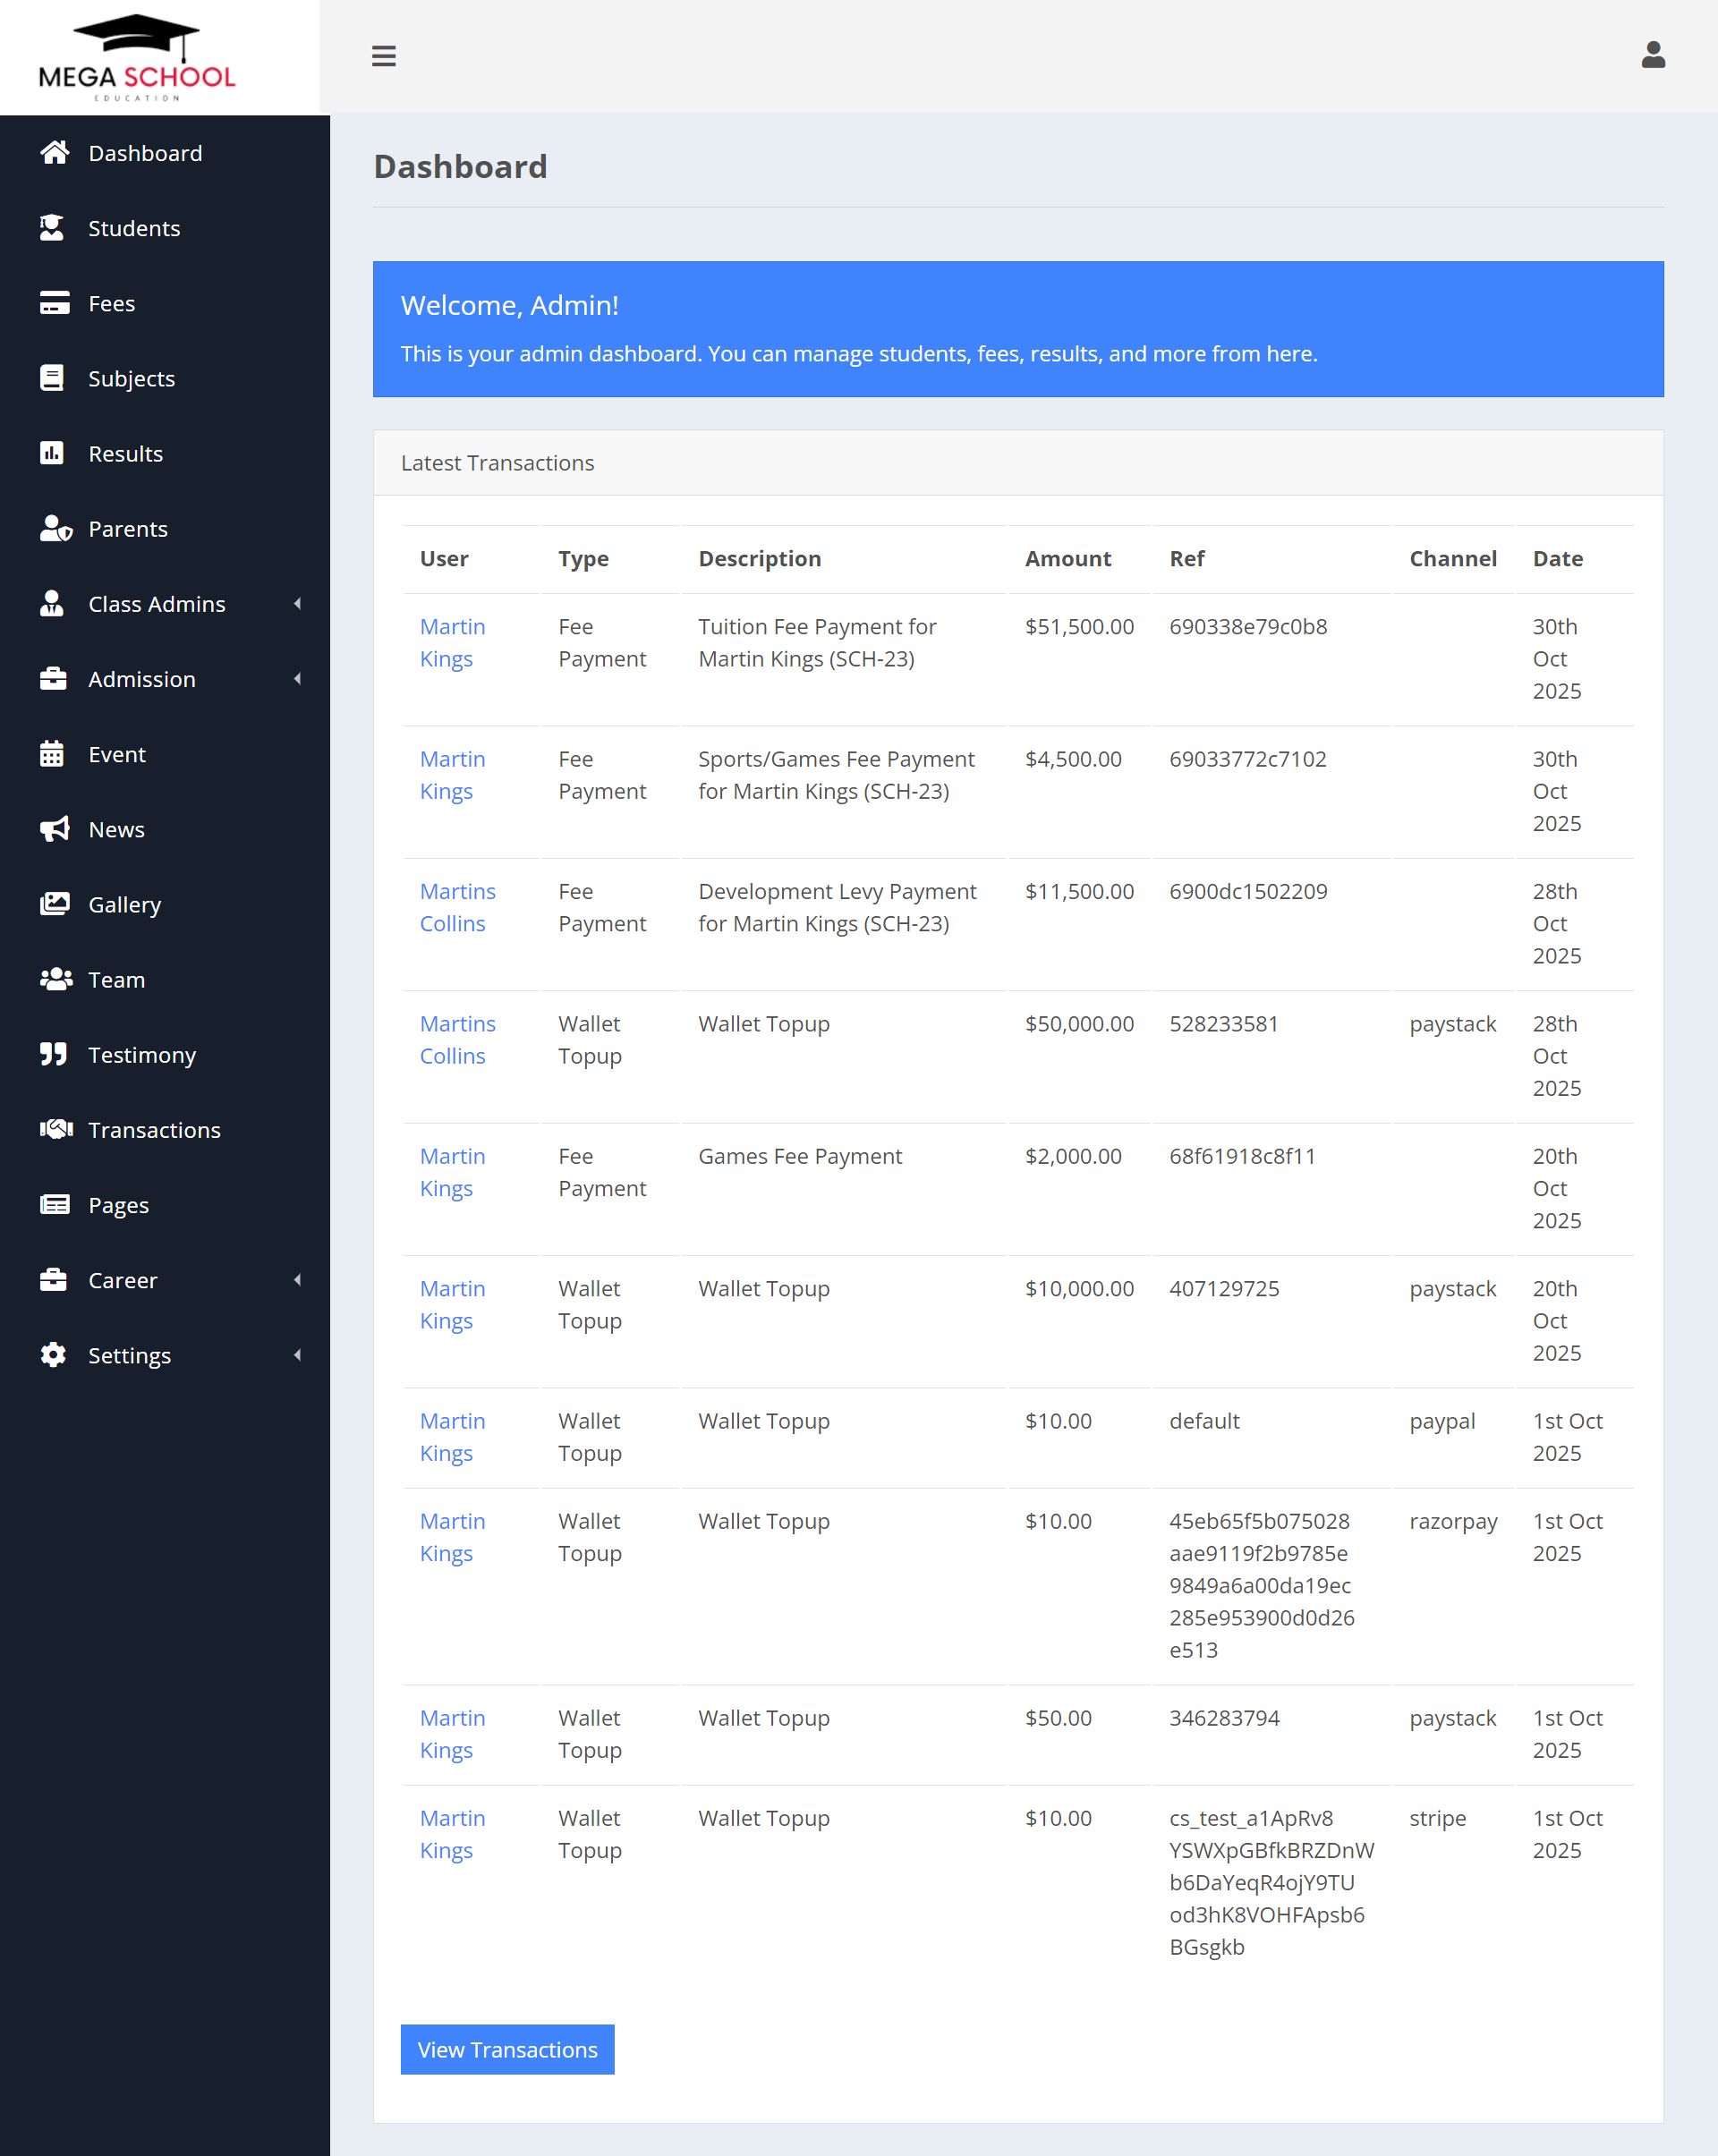Go to the Subjects menu item
This screenshot has height=2156, width=1718.
point(131,379)
